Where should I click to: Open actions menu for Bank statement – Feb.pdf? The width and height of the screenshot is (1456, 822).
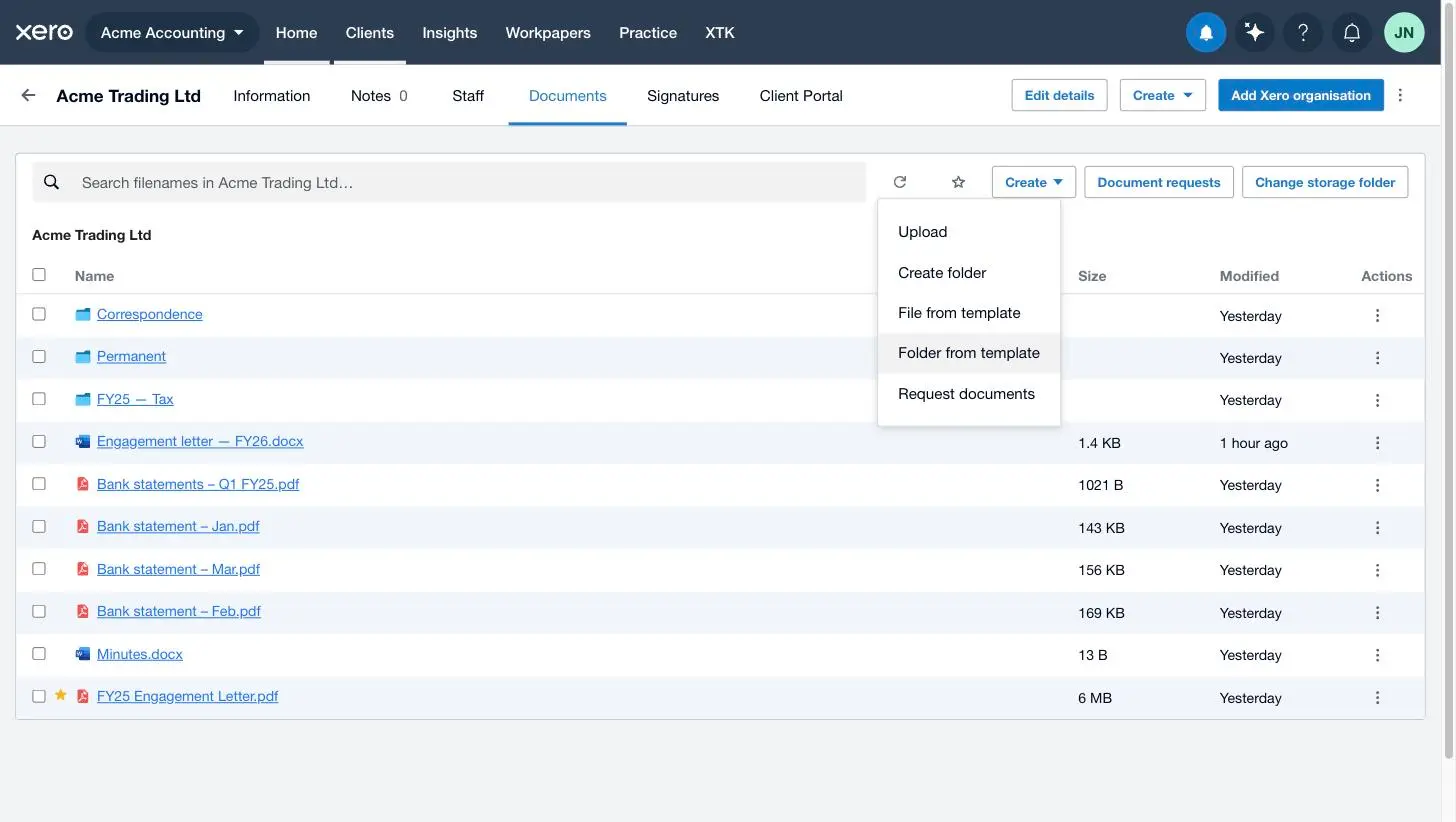point(1377,613)
